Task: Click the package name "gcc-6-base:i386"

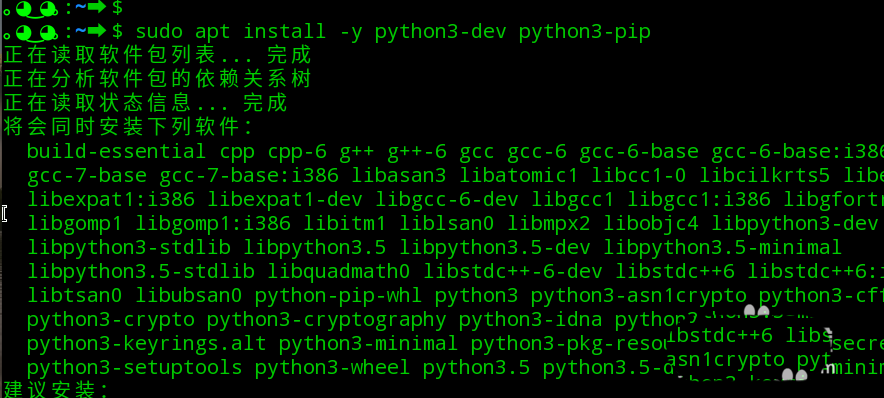Action: [x=797, y=151]
